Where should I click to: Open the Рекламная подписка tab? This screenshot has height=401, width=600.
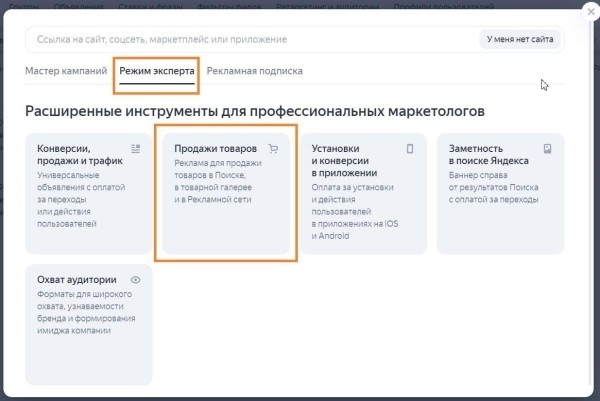pyautogui.click(x=254, y=71)
